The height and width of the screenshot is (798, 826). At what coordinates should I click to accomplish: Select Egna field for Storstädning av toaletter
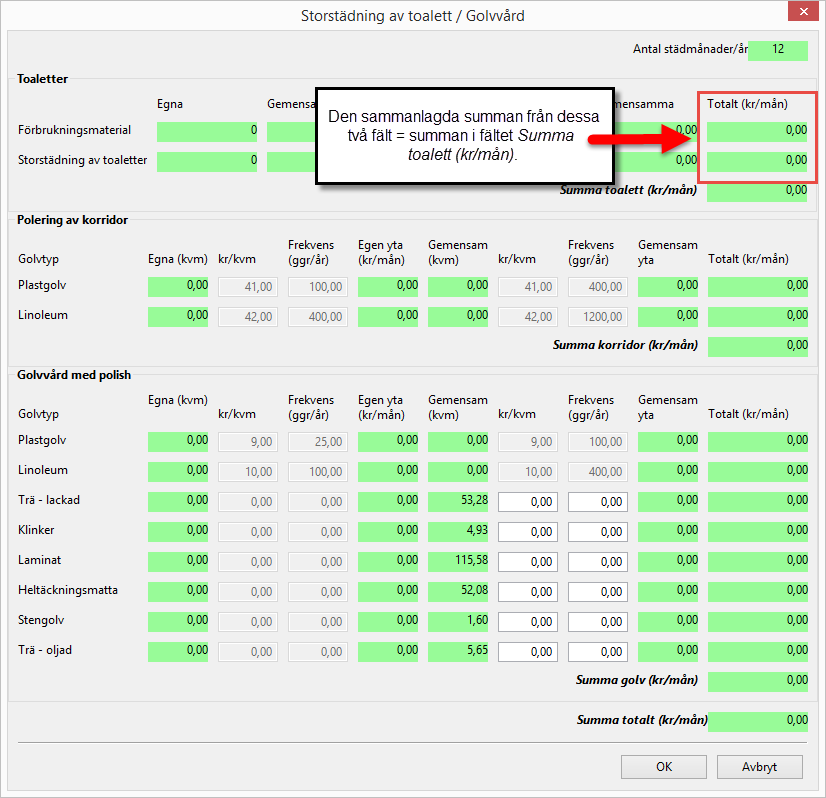click(207, 161)
